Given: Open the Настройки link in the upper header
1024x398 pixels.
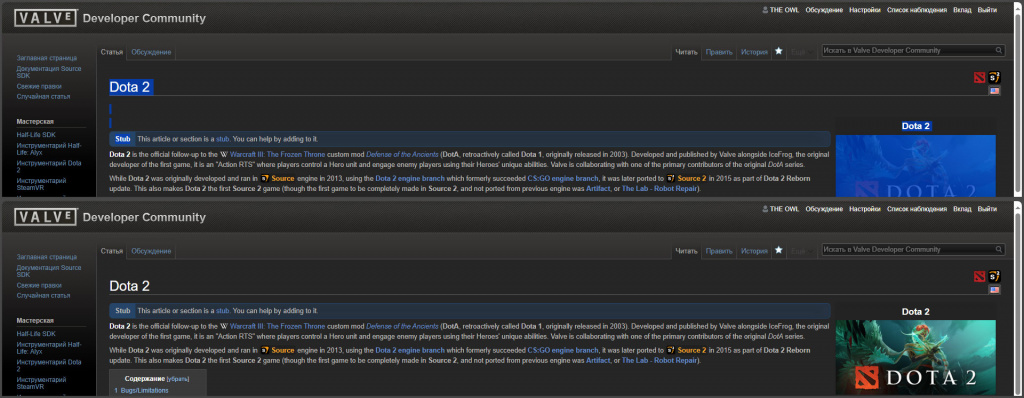Looking at the screenshot, I should pos(865,10).
